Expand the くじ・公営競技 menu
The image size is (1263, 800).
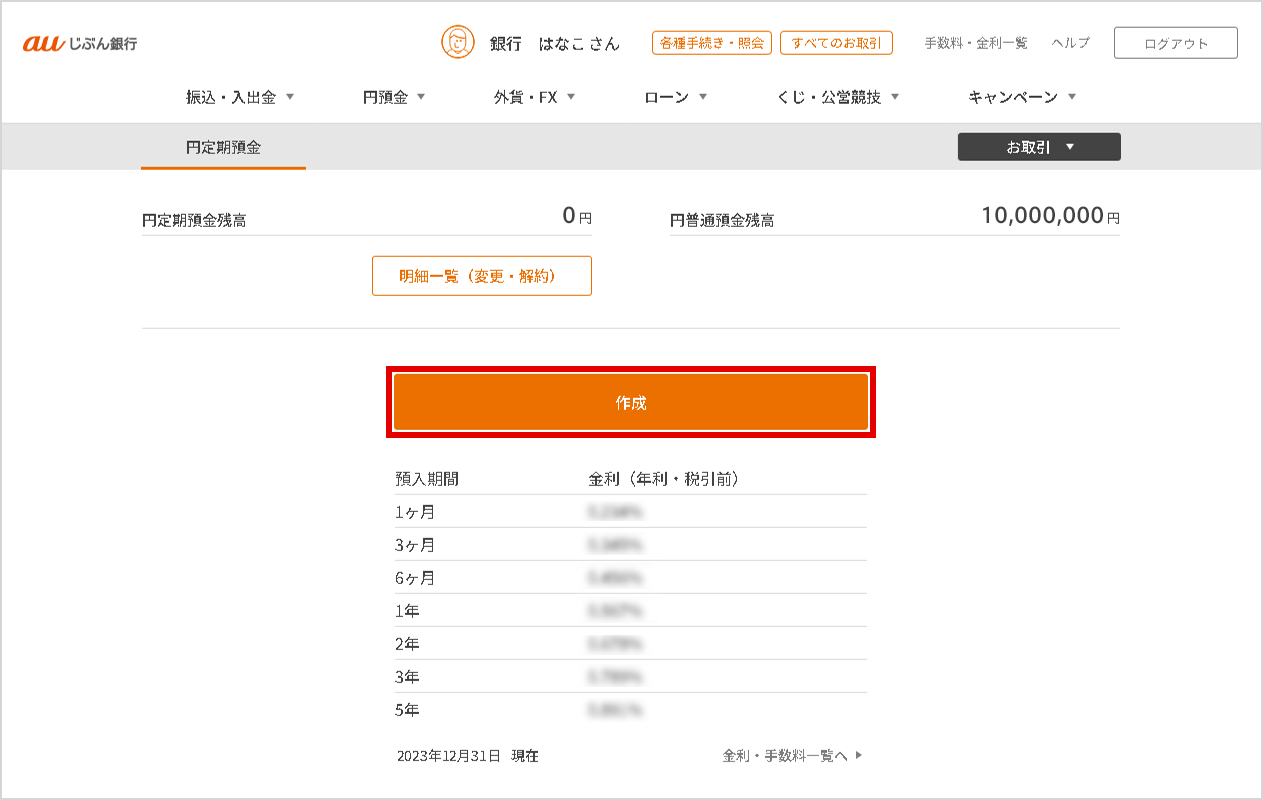(838, 97)
